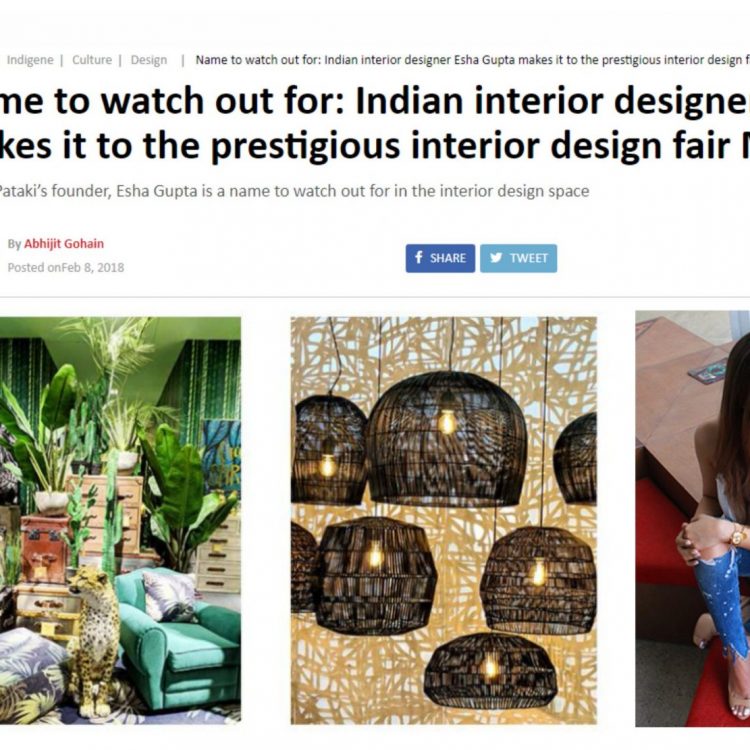Click the Esha Gupta subtitle line
This screenshot has height=750, width=750.
(x=294, y=191)
